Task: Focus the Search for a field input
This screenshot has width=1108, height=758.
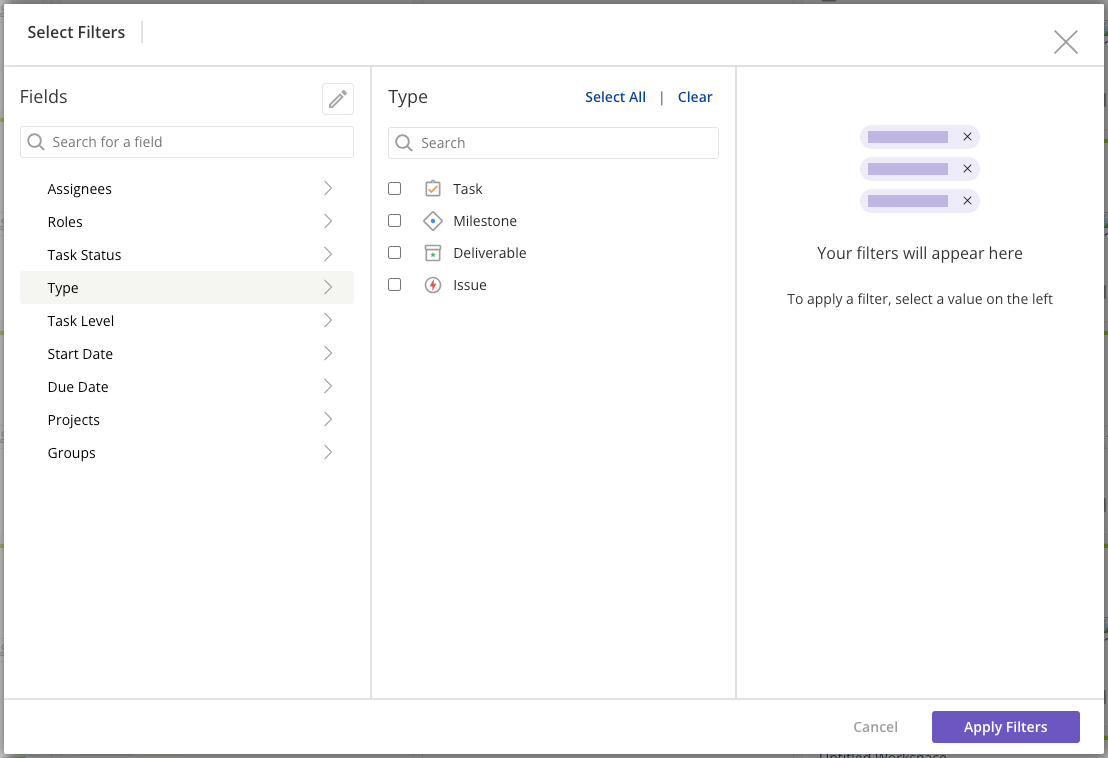Action: point(187,142)
